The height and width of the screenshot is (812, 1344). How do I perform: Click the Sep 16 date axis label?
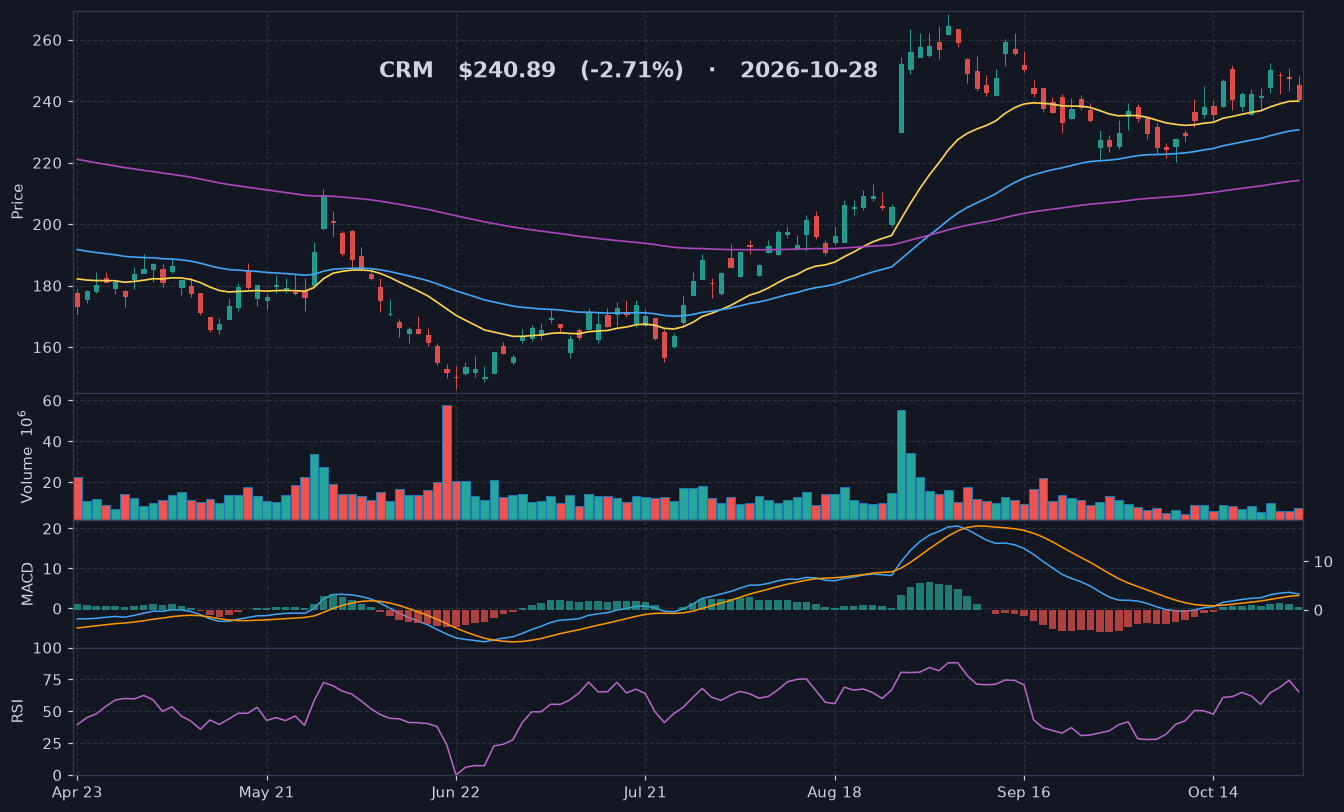pyautogui.click(x=1023, y=792)
